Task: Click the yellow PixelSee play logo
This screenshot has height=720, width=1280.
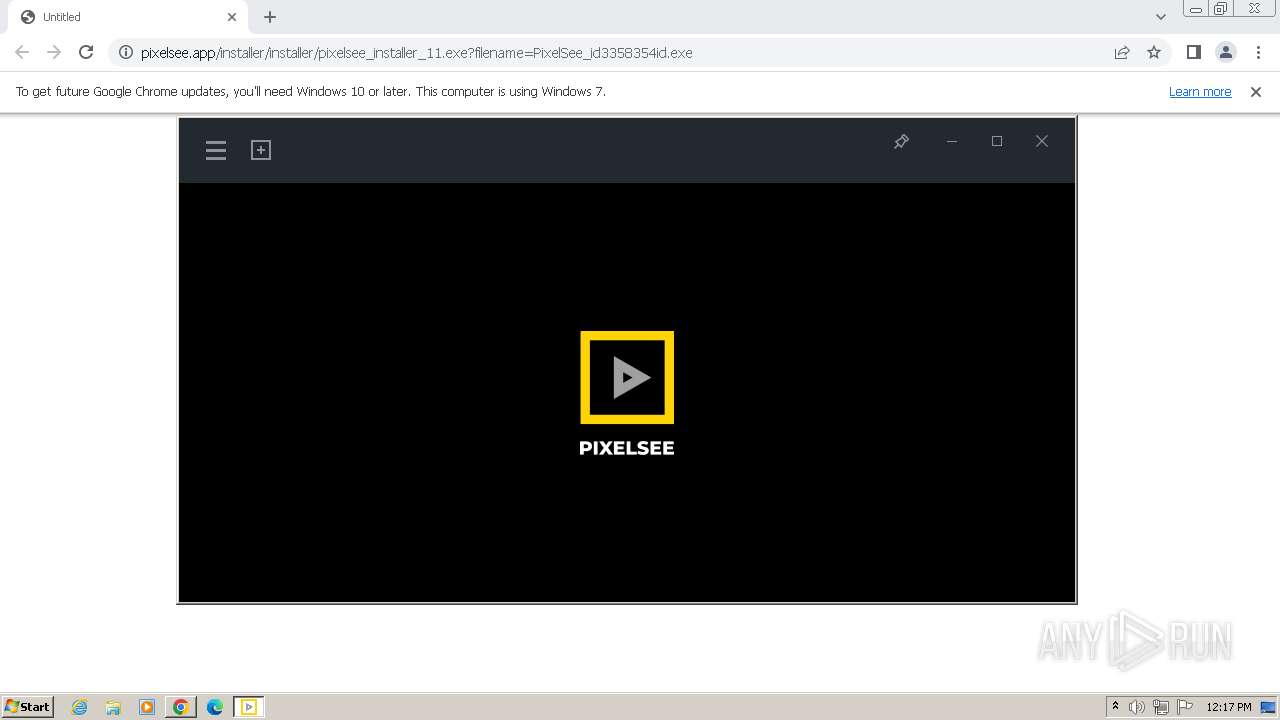Action: (x=627, y=378)
